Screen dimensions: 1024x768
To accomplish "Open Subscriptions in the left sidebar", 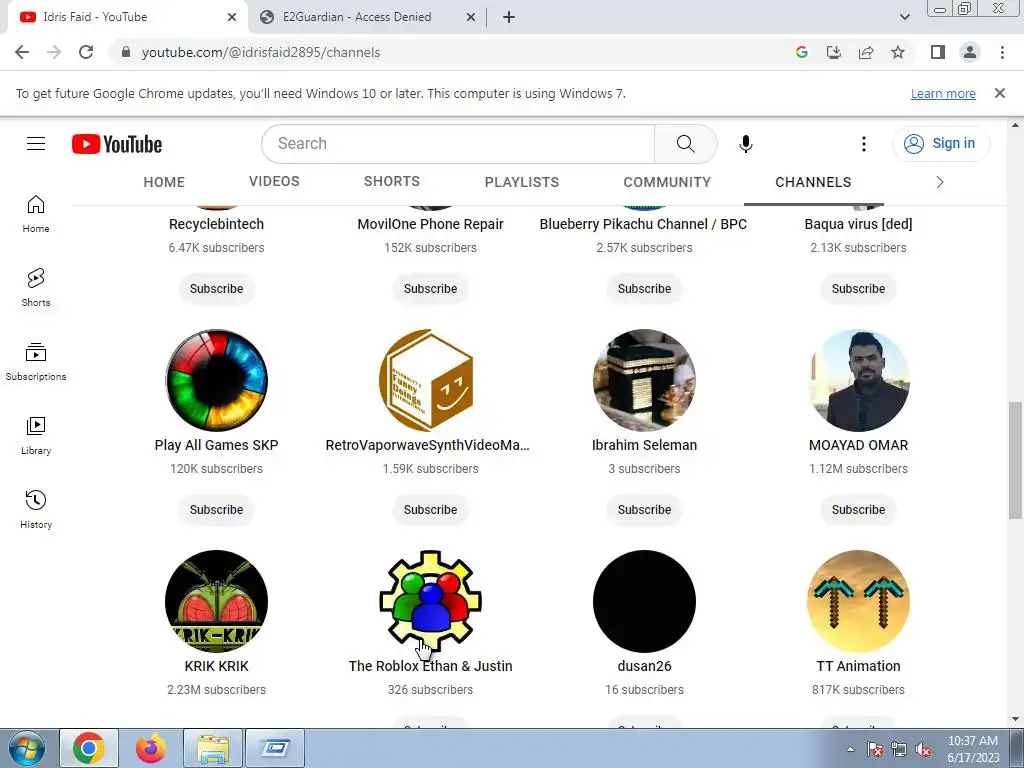I will coord(36,361).
